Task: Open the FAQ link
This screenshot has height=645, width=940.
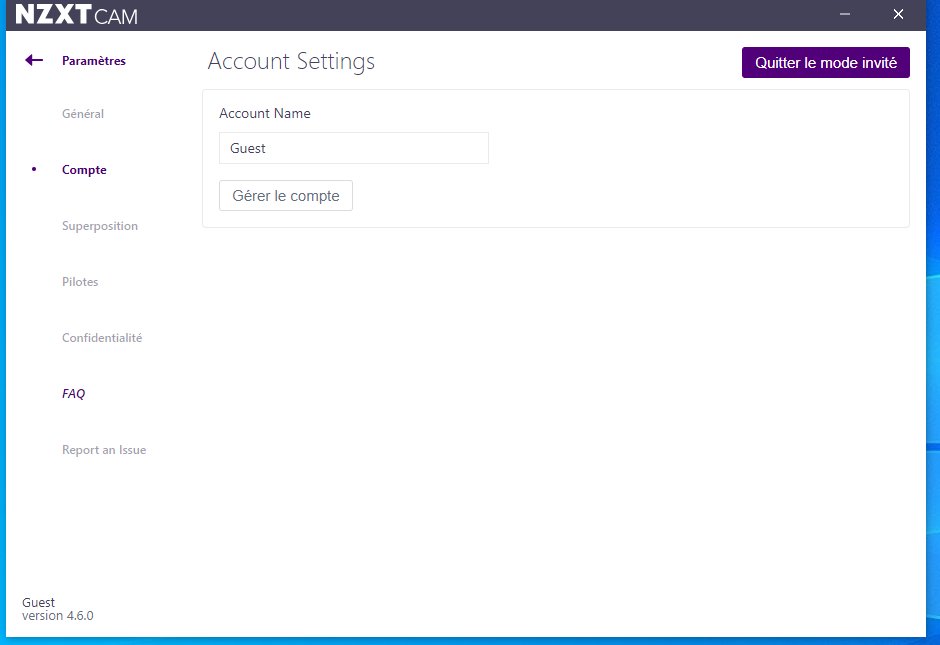Action: click(74, 394)
